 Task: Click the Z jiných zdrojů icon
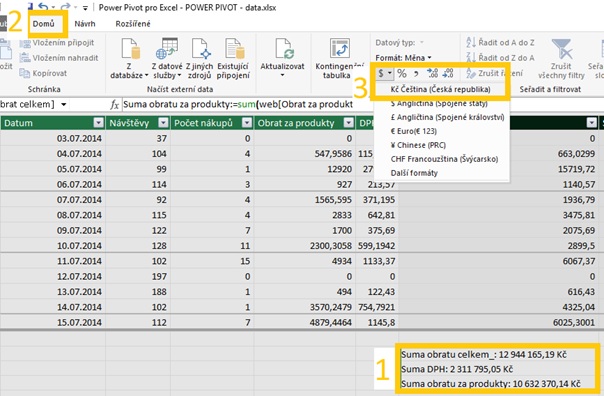click(x=200, y=50)
